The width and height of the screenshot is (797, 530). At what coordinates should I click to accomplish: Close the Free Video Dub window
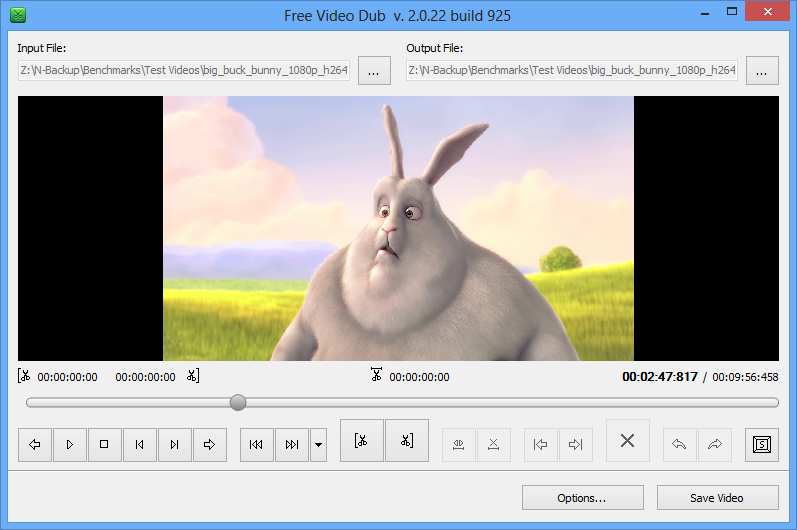click(768, 11)
